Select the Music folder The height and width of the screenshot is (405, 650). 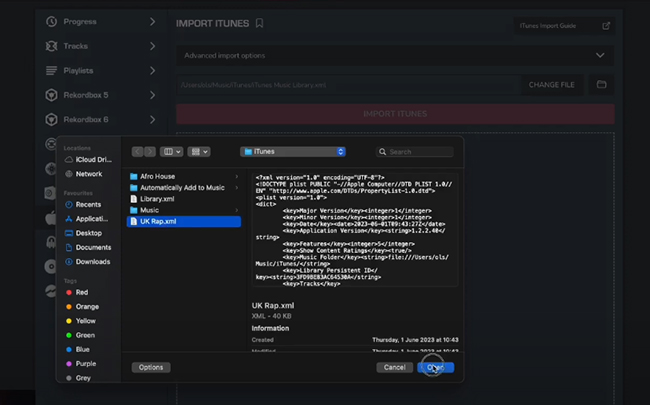pos(184,210)
